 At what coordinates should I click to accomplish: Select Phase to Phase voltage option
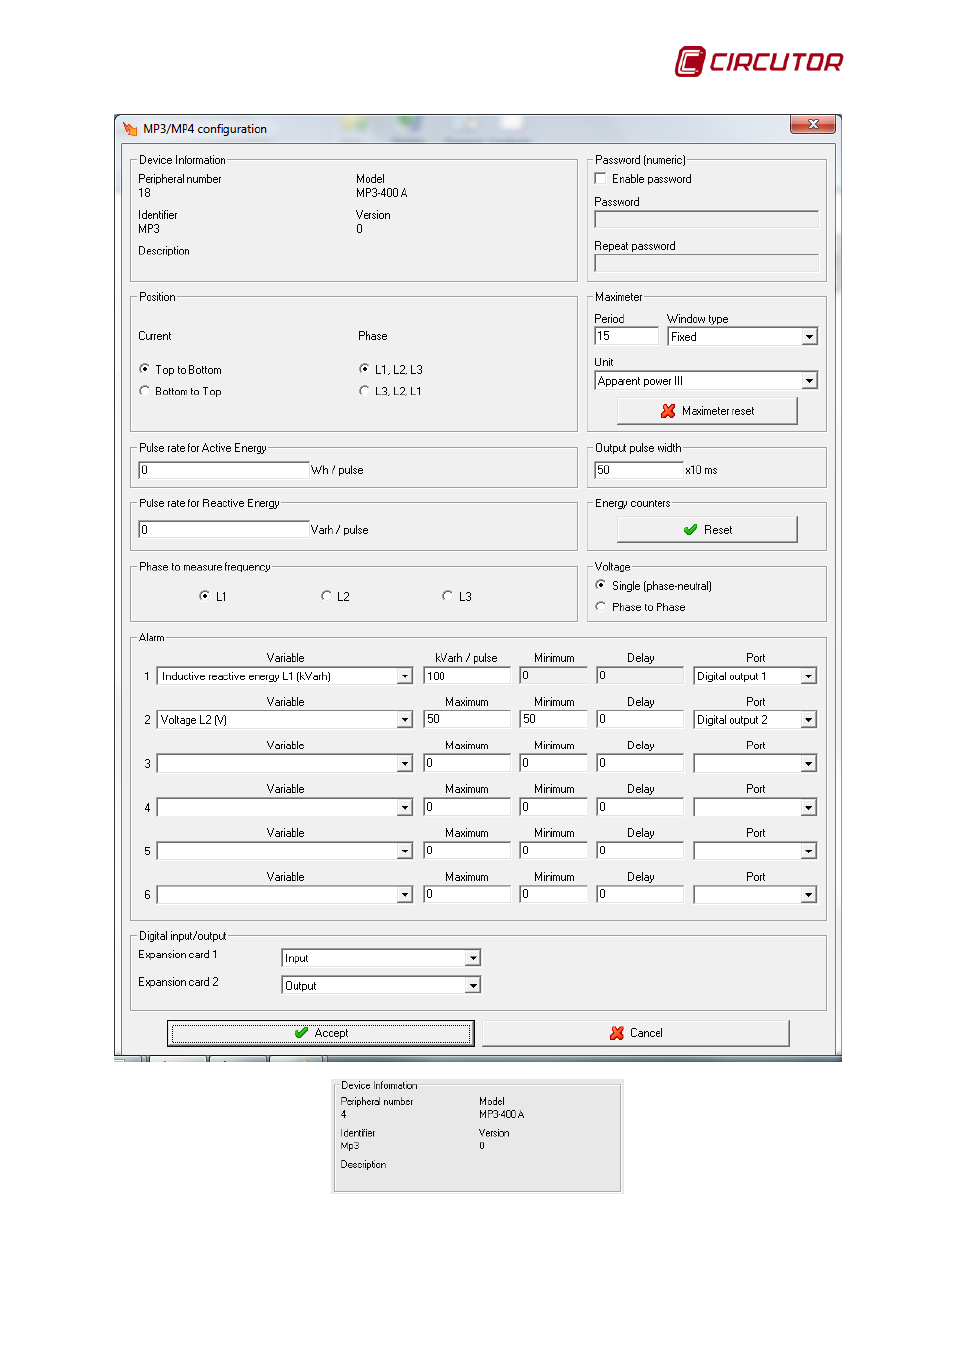pos(601,607)
